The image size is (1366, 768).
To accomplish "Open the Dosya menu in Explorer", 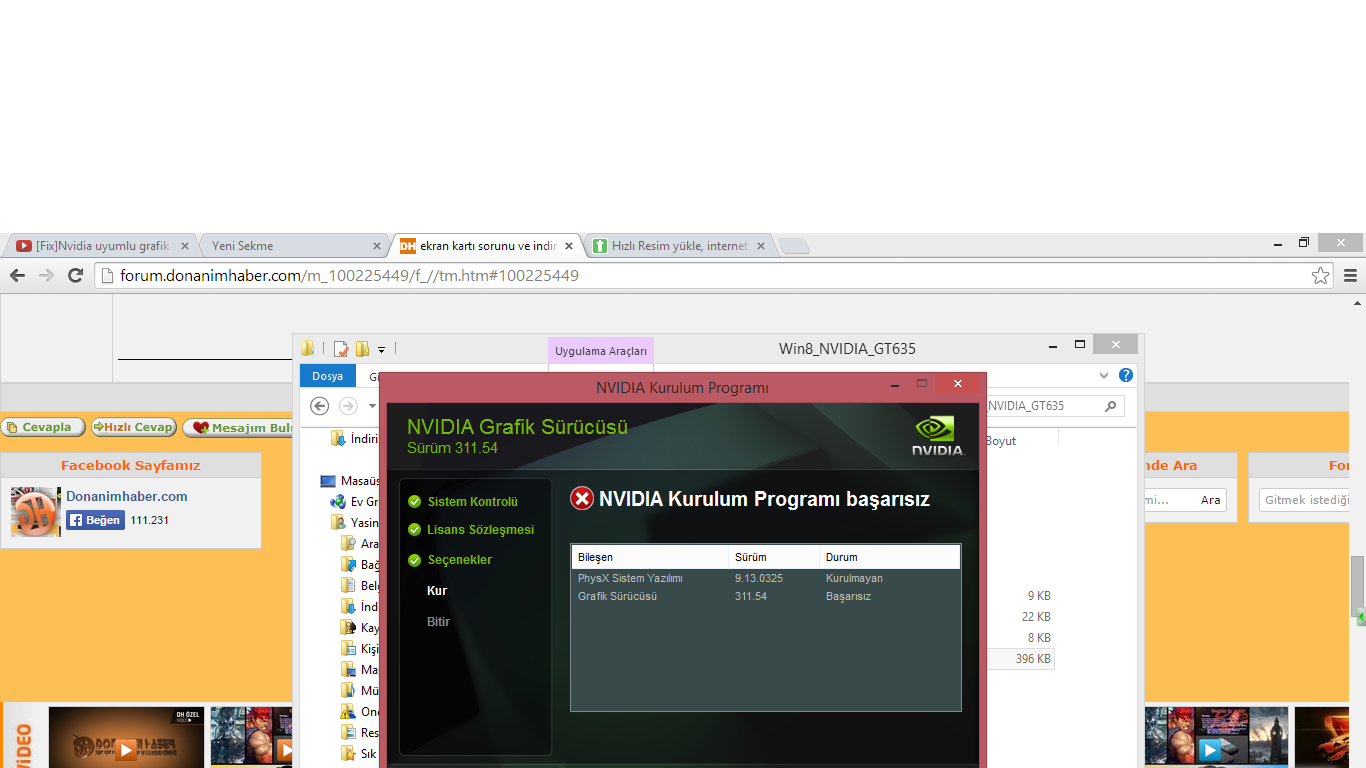I will [x=327, y=376].
